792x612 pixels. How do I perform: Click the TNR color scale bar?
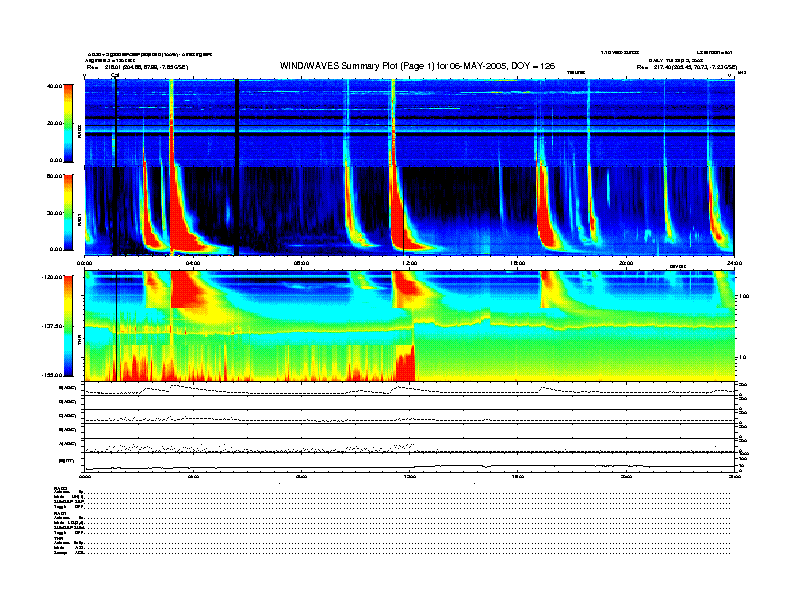(x=68, y=326)
